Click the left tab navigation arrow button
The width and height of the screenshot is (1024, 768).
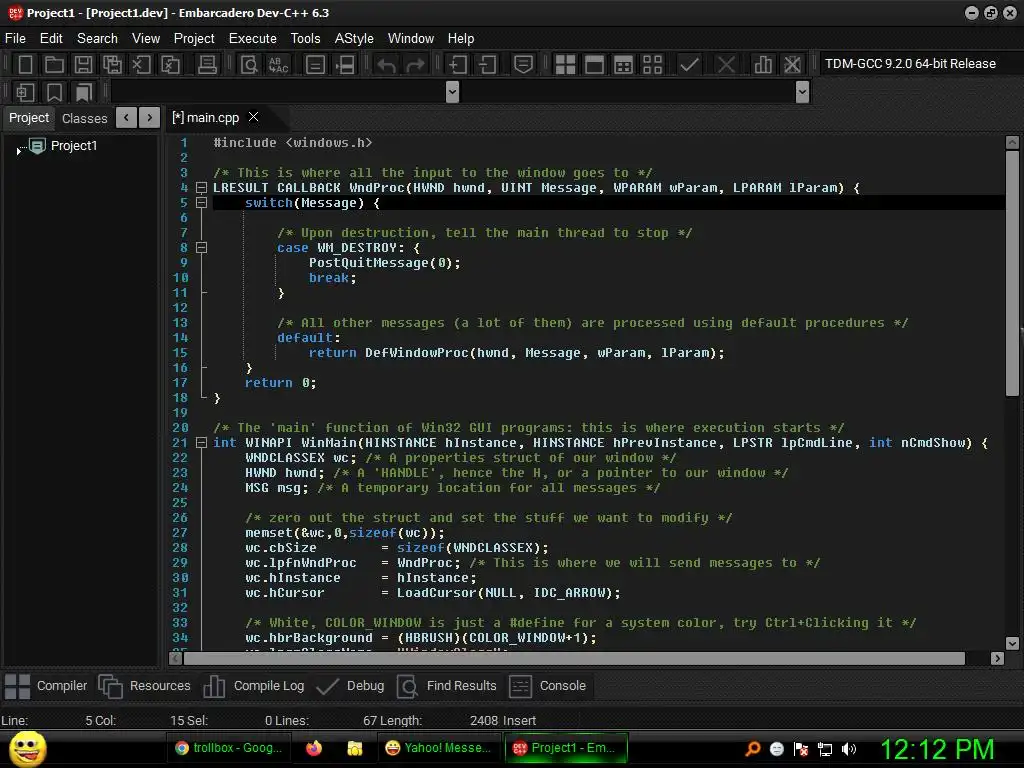point(126,118)
